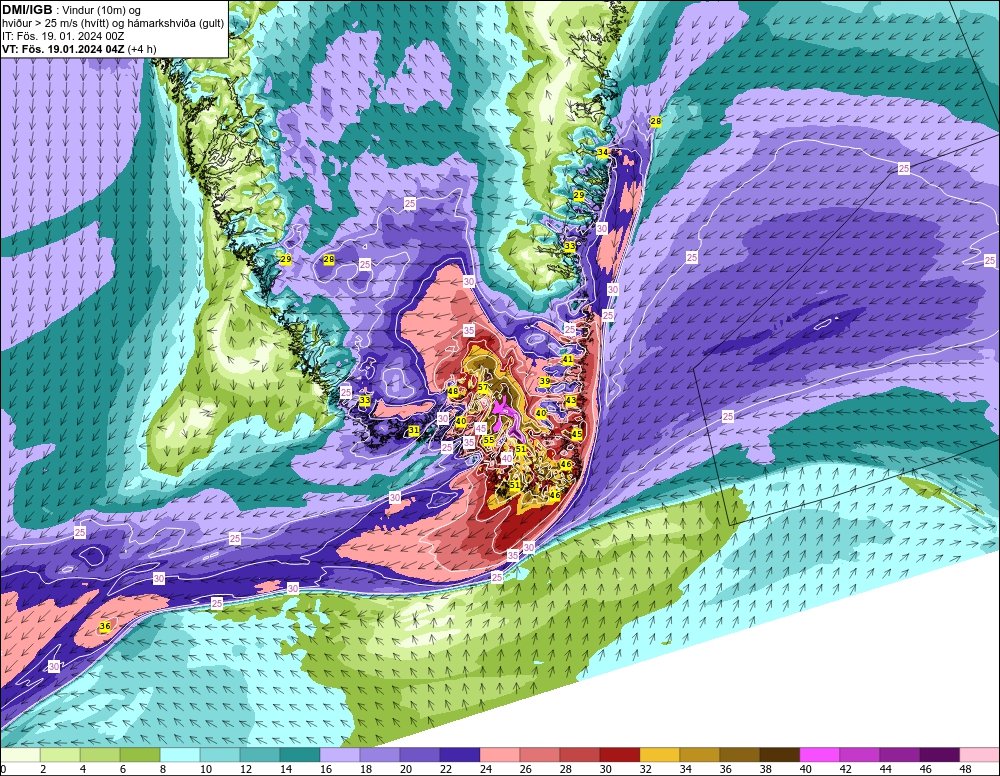This screenshot has height=776, width=1000.
Task: Click the 44 tick on the color scale
Action: (x=885, y=770)
